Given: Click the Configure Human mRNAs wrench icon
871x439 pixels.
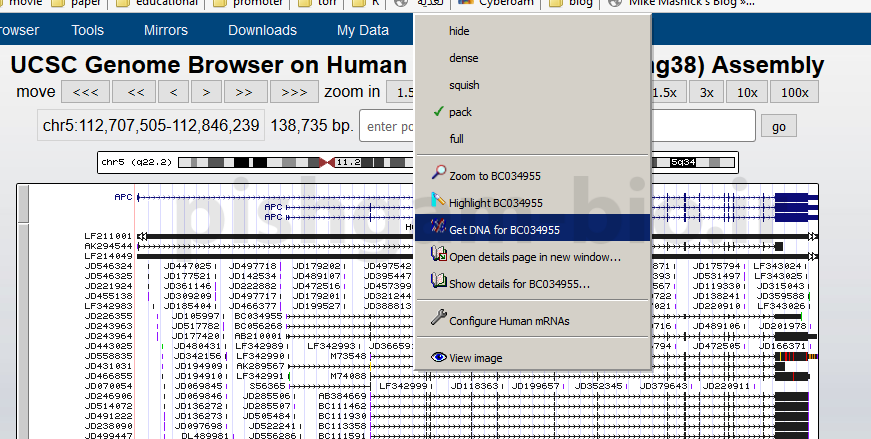Looking at the screenshot, I should click(437, 319).
